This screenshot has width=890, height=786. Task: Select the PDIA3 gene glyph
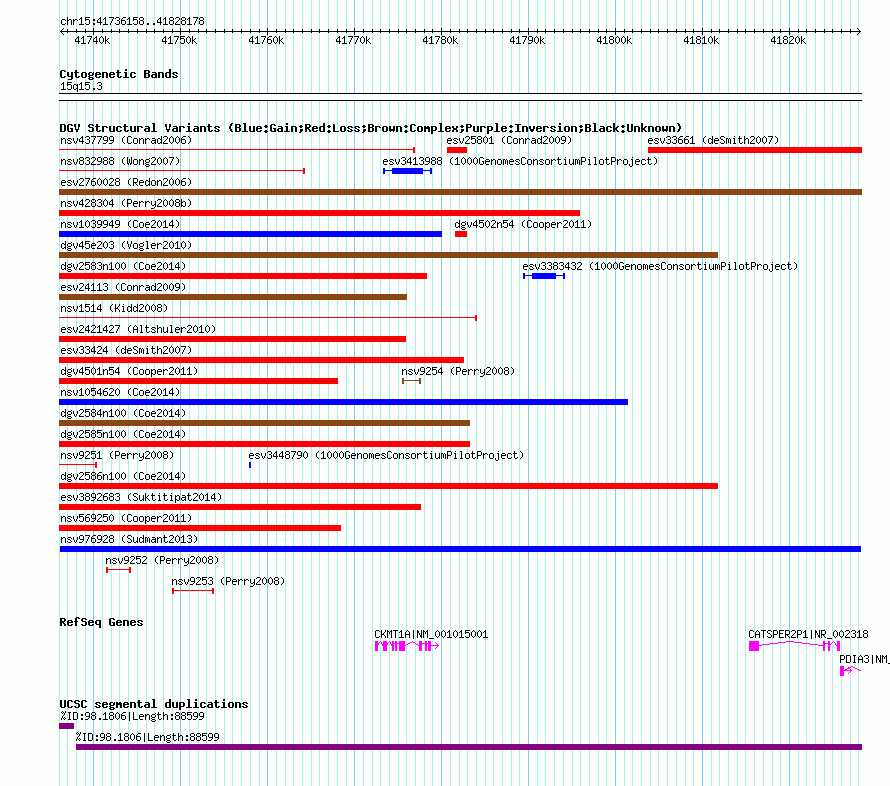[850, 671]
